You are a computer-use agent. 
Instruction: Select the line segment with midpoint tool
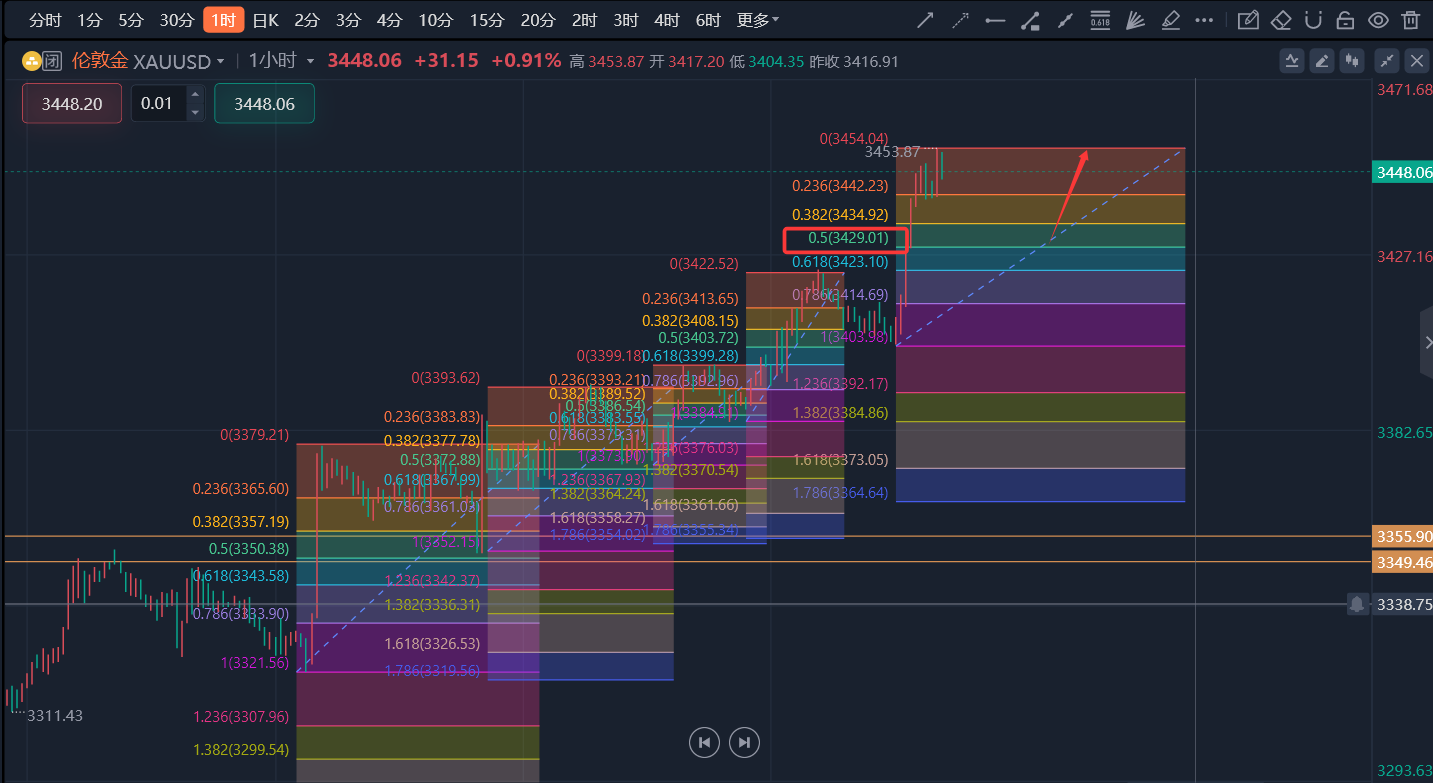tap(1066, 20)
